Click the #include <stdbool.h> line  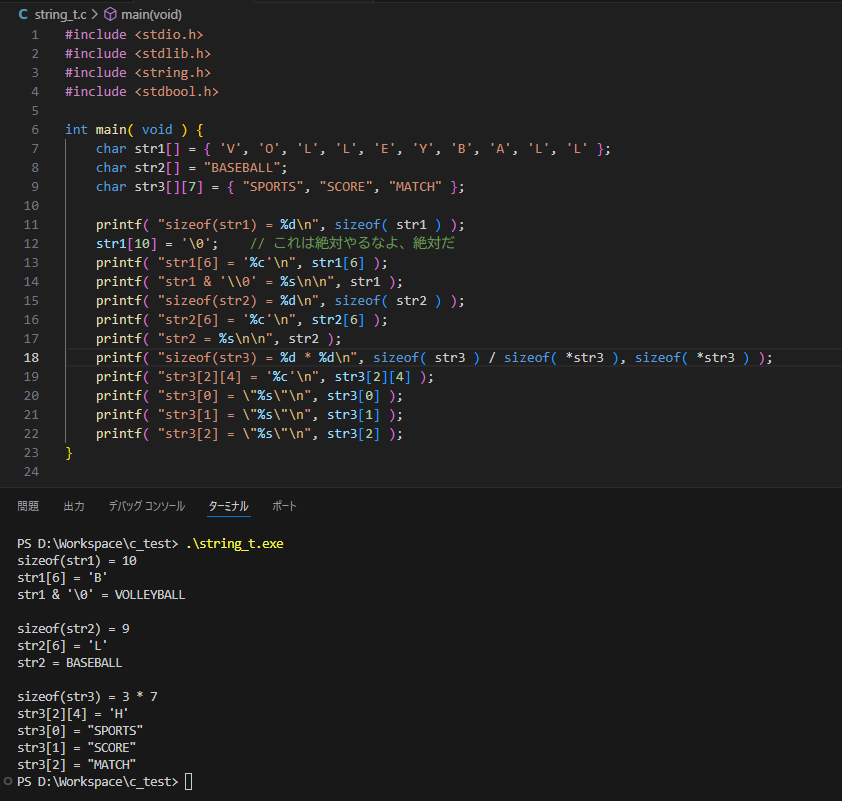[142, 92]
